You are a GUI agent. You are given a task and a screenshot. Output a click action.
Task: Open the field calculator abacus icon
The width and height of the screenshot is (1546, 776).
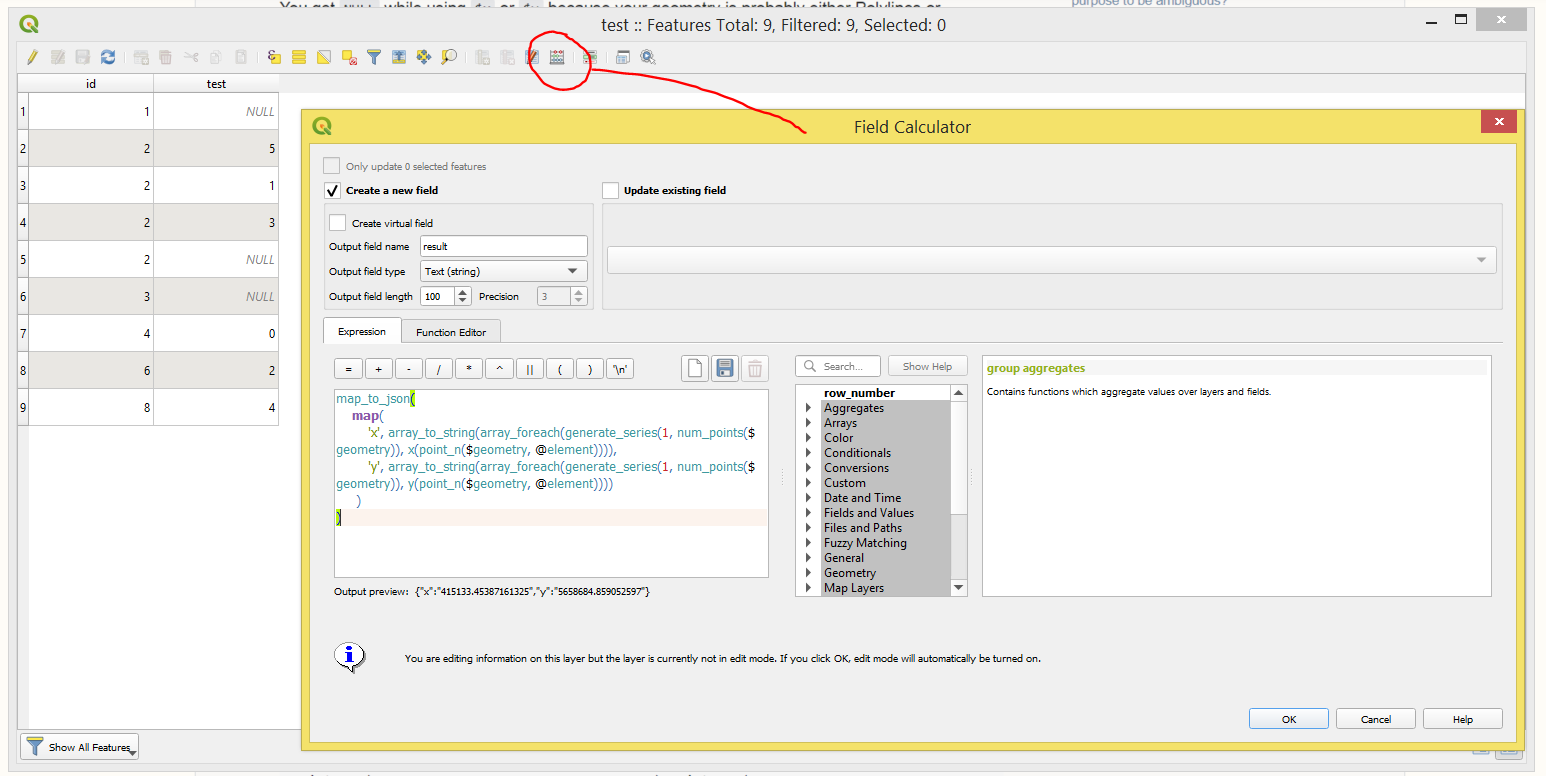coord(557,58)
